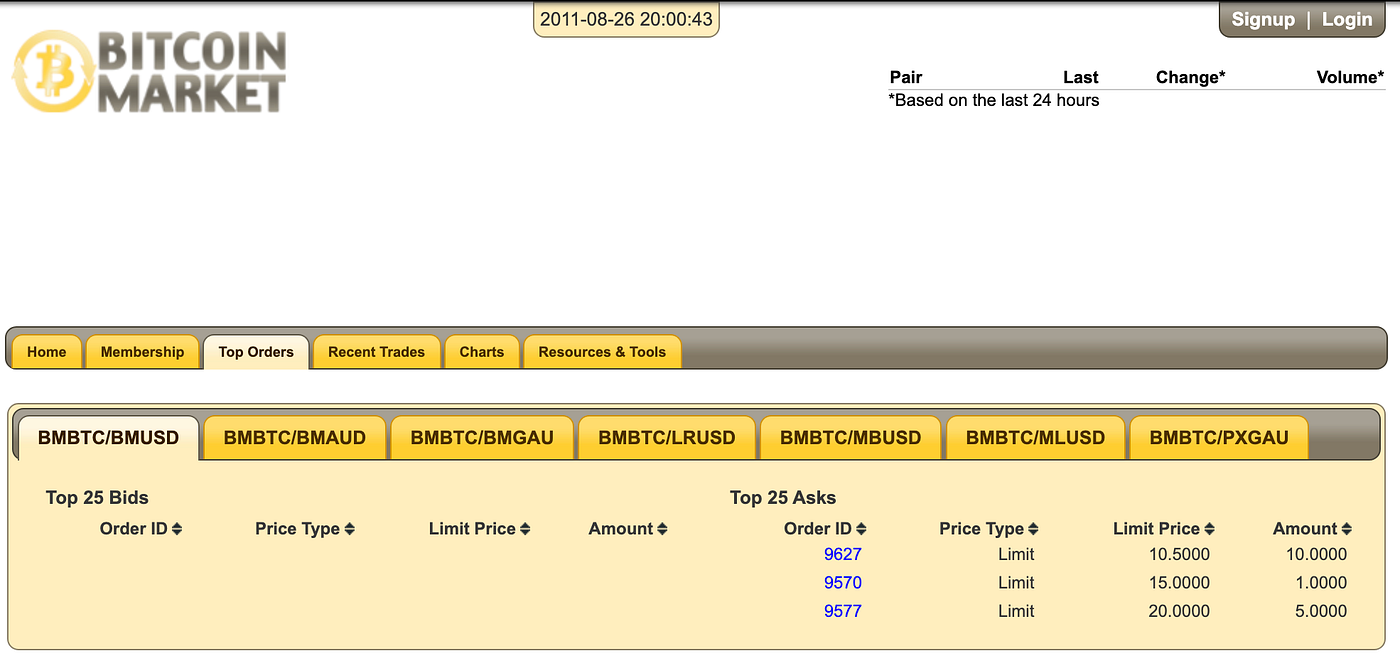This screenshot has width=1400, height=661.
Task: Go to Recent Trades tab
Action: pos(376,352)
